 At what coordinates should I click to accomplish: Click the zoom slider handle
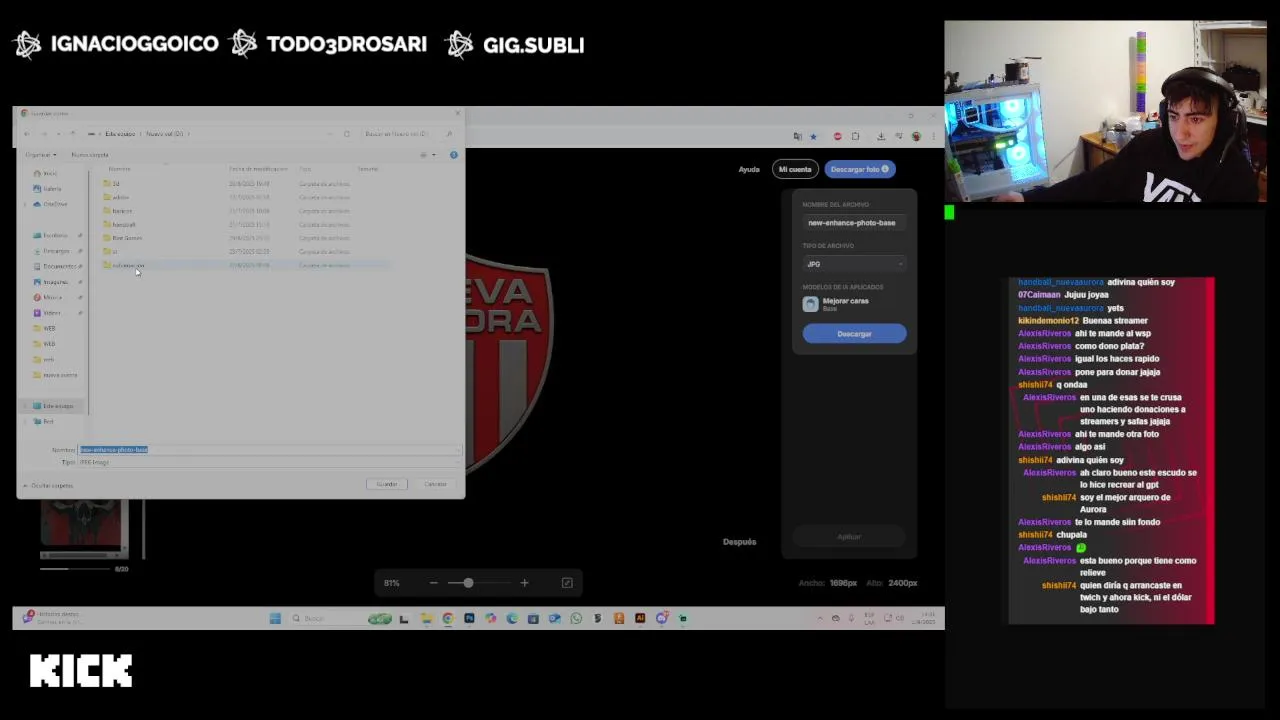click(468, 583)
